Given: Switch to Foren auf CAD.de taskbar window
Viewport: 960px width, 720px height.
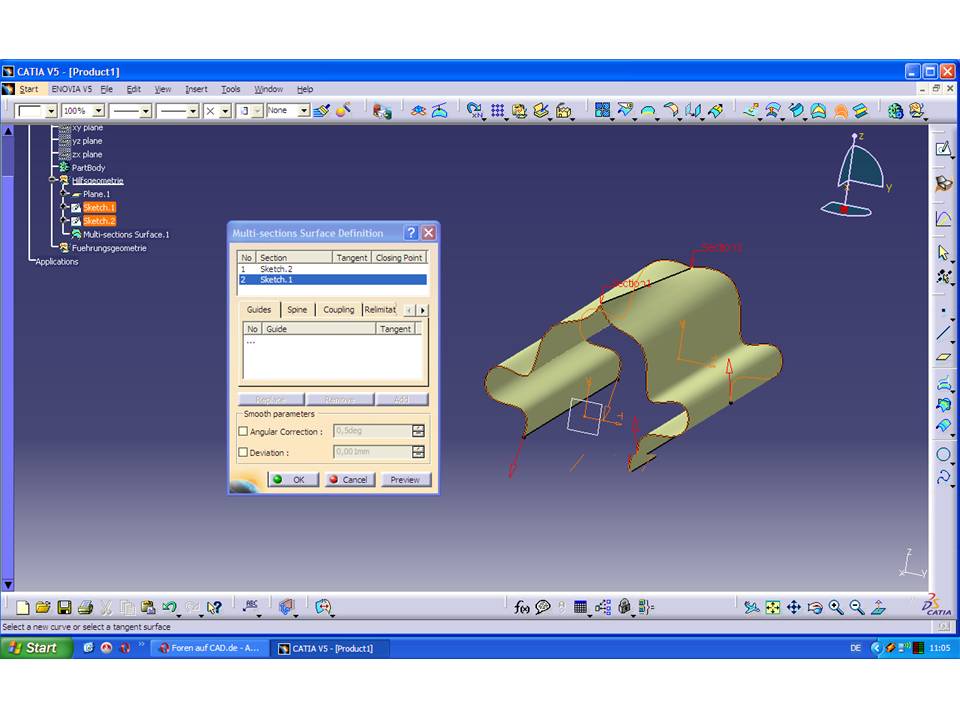Looking at the screenshot, I should pyautogui.click(x=209, y=648).
